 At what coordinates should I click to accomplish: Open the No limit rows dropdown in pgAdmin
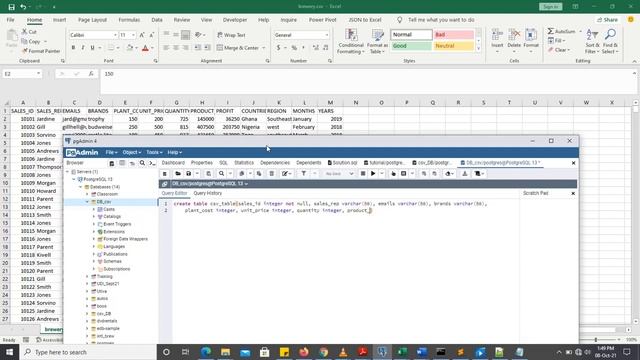click(x=339, y=173)
